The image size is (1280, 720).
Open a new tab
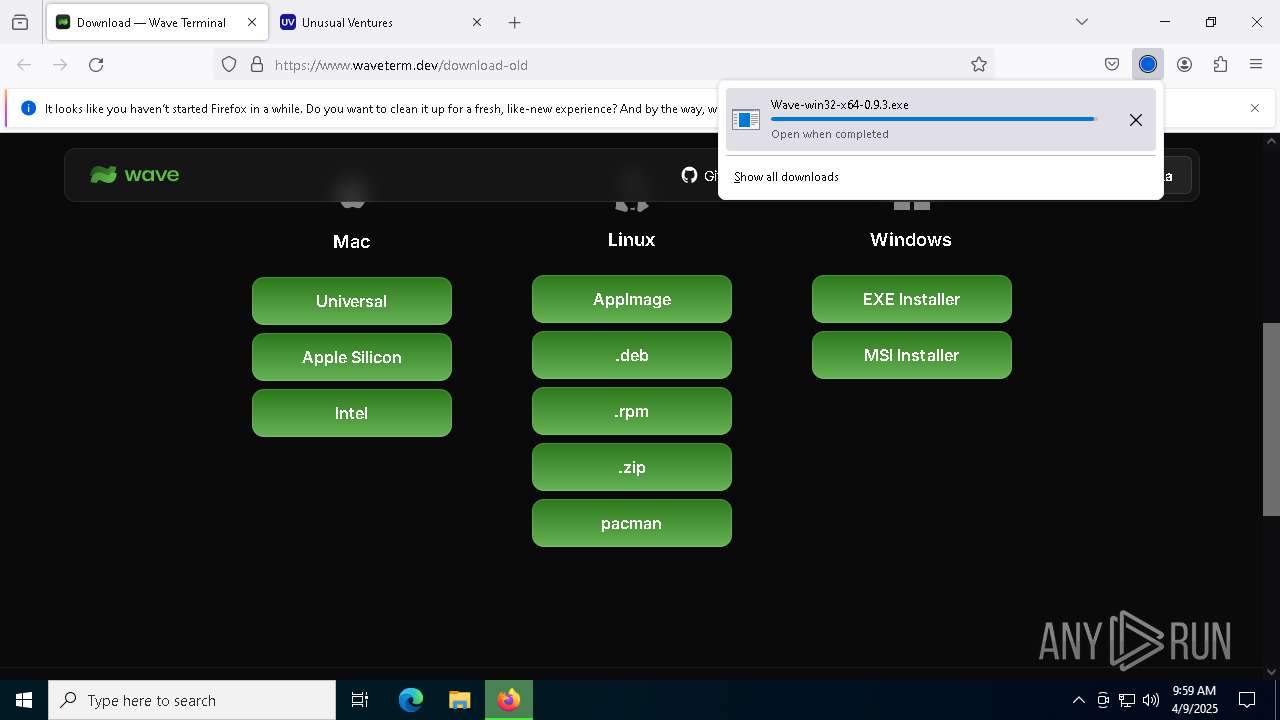tap(514, 22)
